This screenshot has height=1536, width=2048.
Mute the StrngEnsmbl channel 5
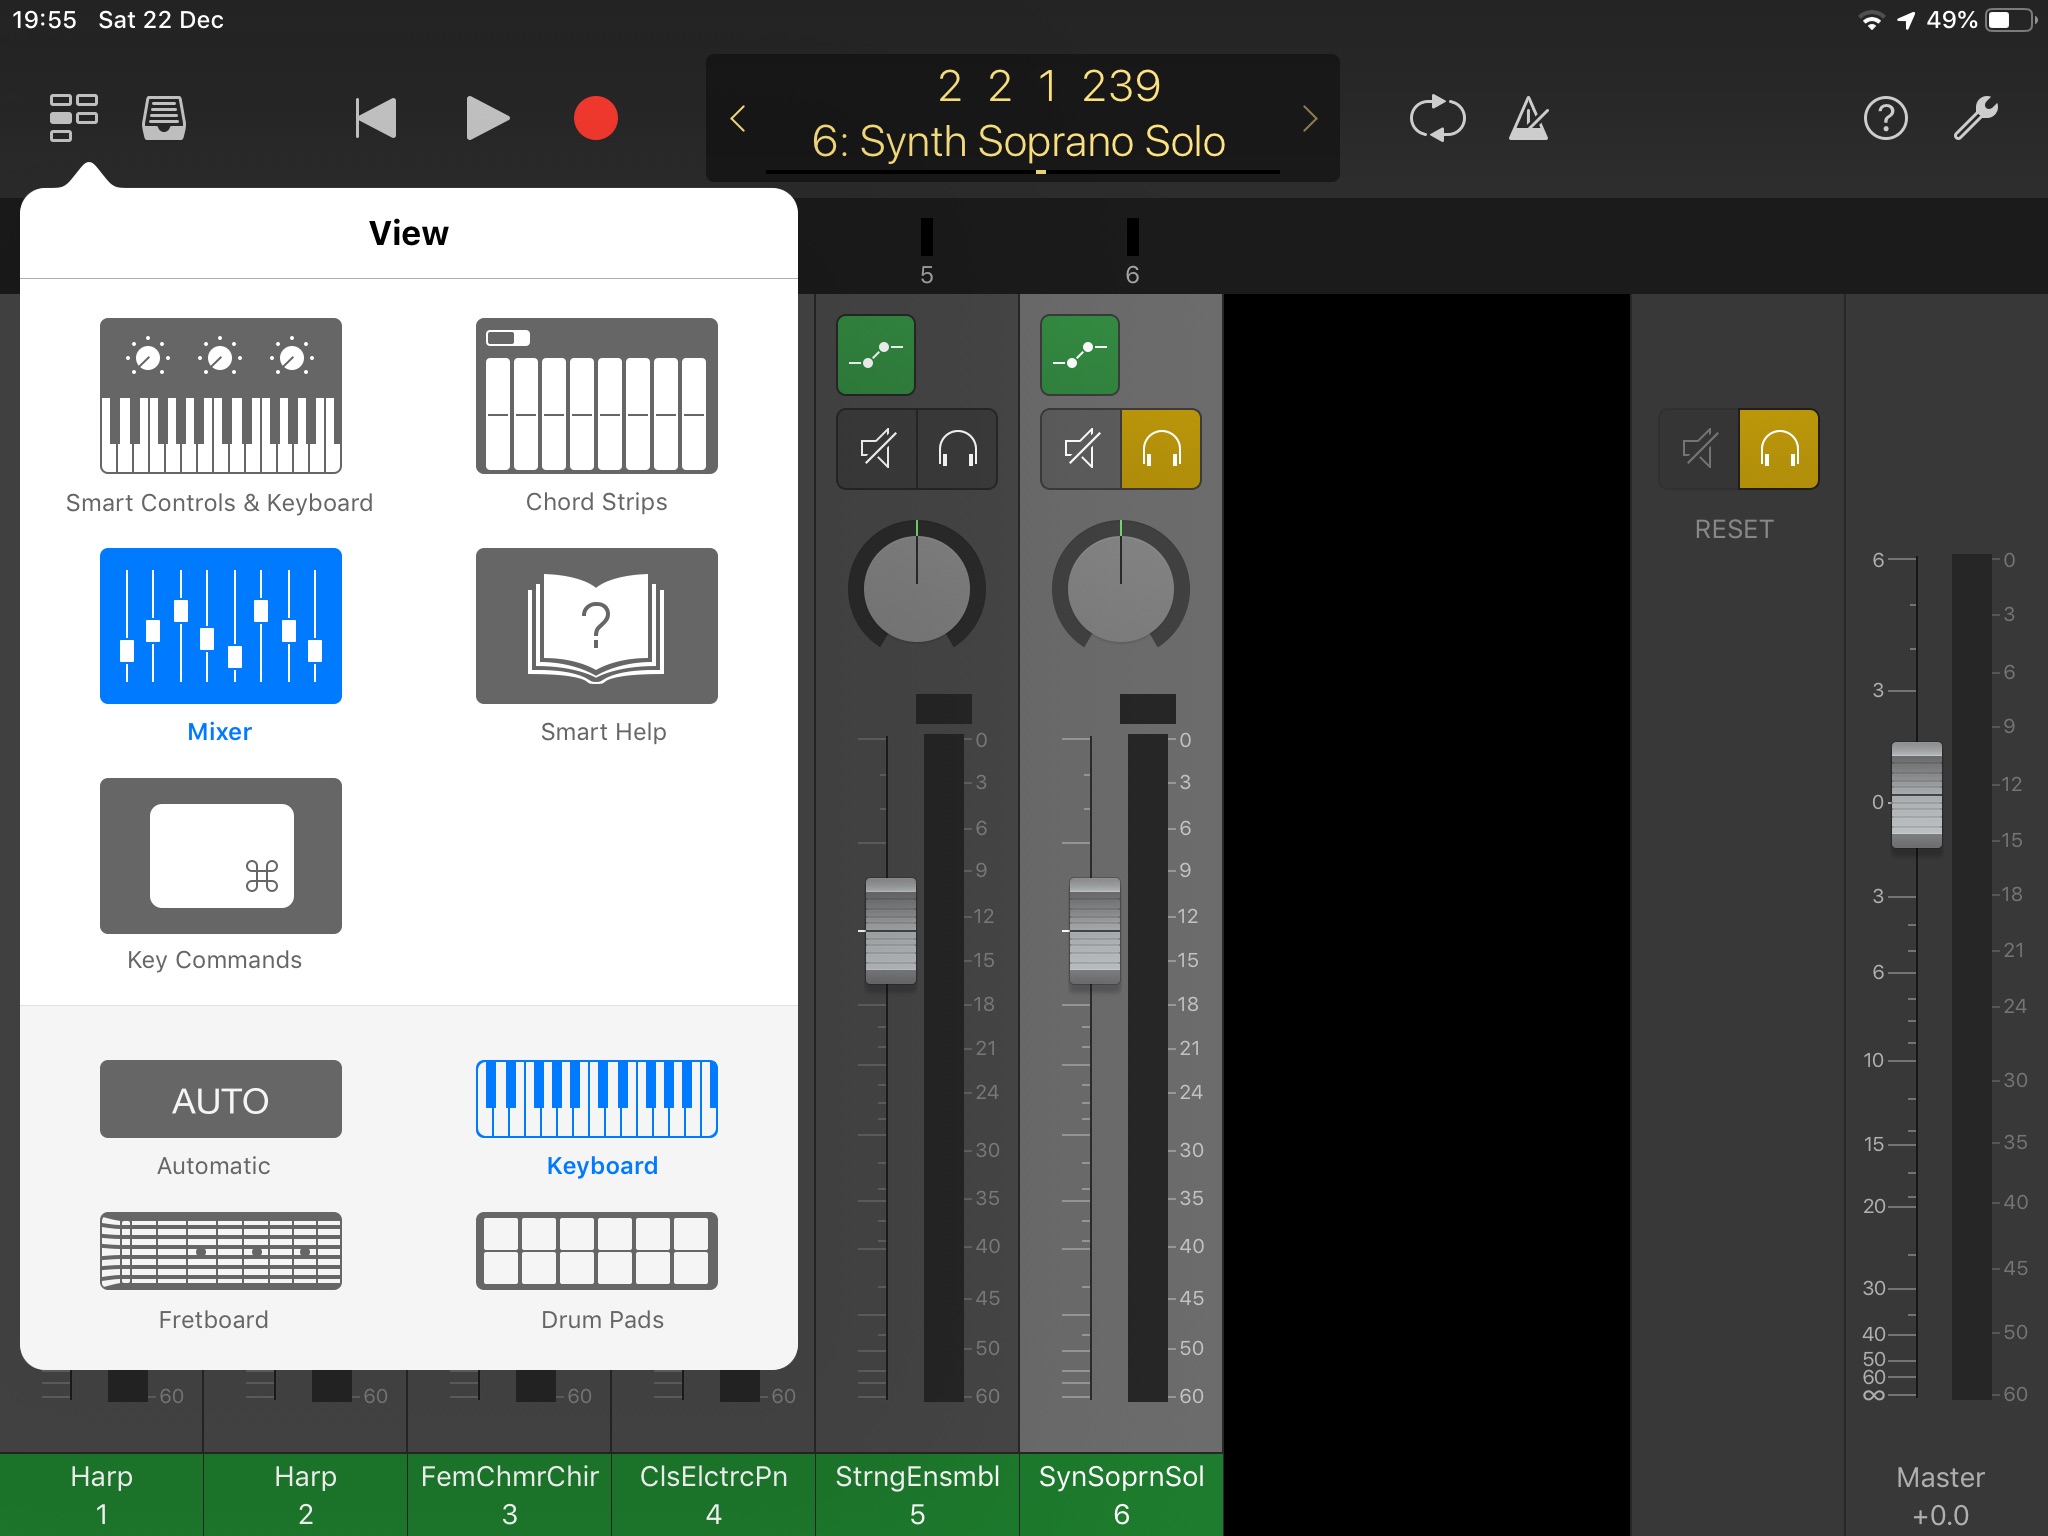click(x=877, y=449)
